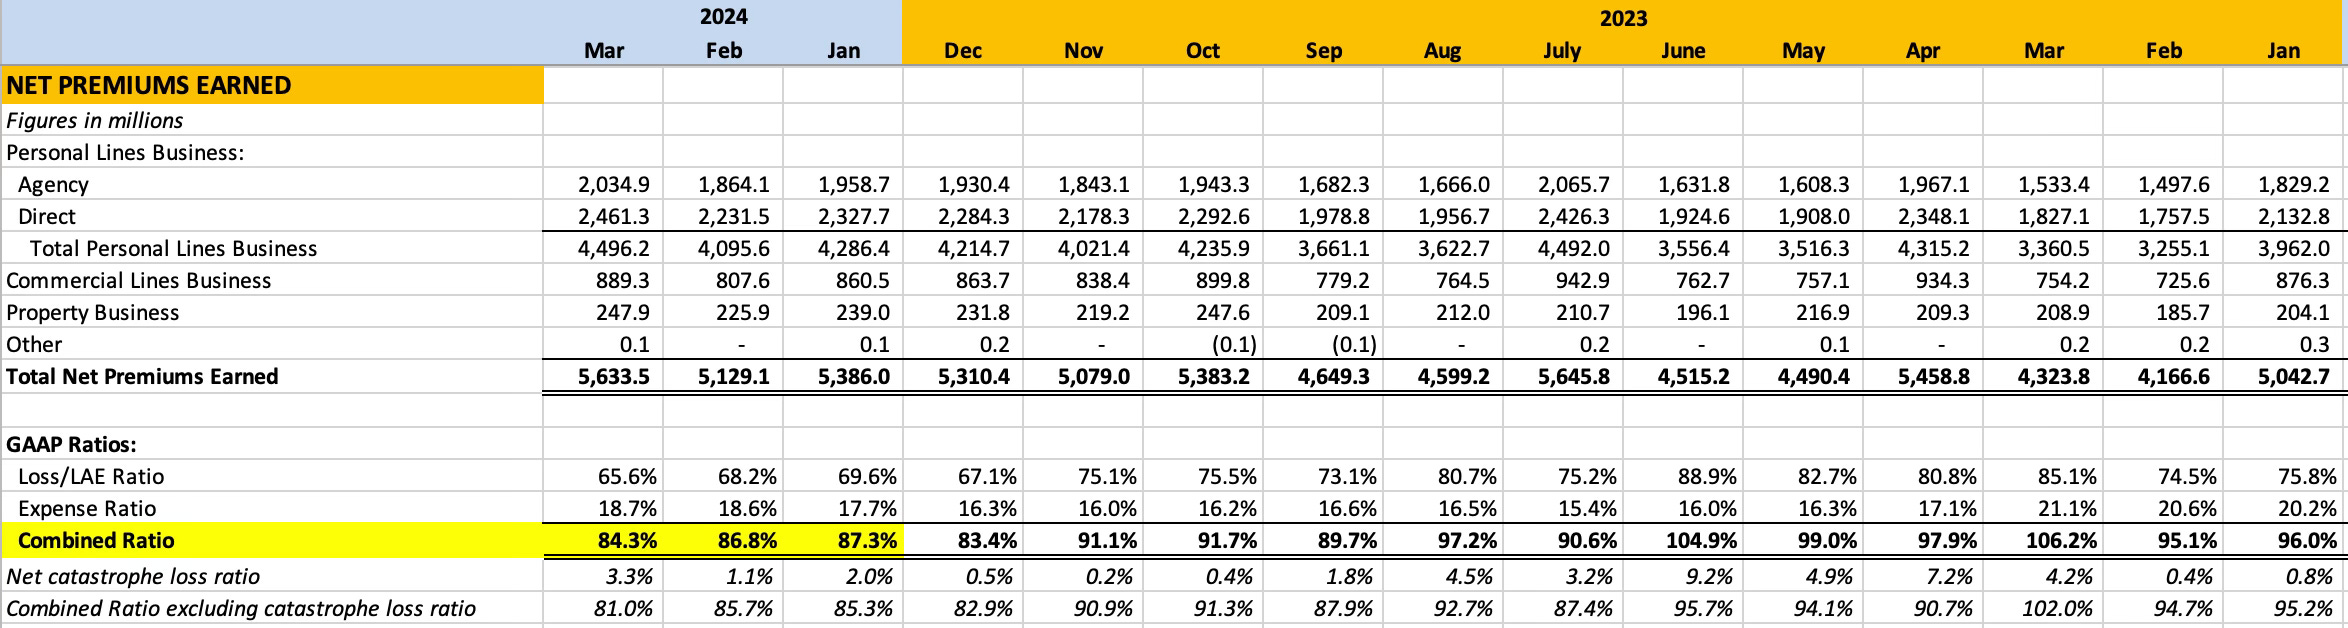Viewport: 2348px width, 628px height.
Task: Select Net catastrophe loss ratio 9.2%
Action: 1714,576
